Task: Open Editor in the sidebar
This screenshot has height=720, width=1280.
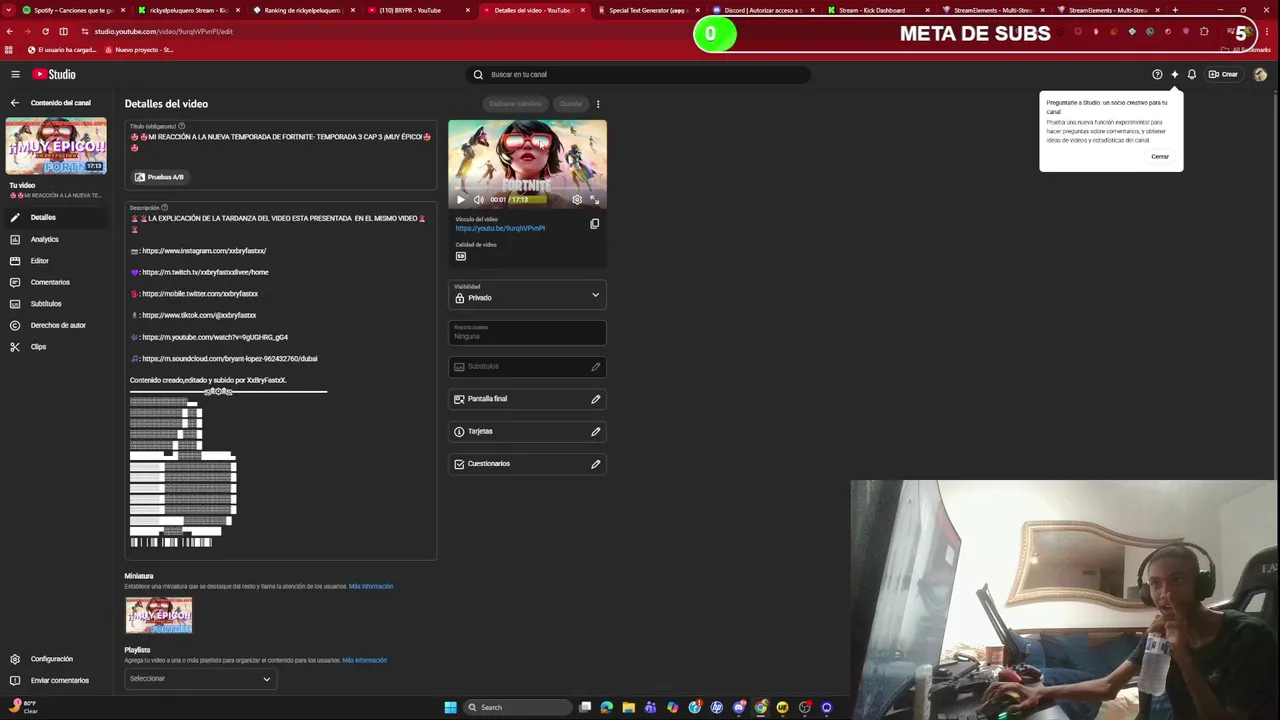Action: pos(55,261)
